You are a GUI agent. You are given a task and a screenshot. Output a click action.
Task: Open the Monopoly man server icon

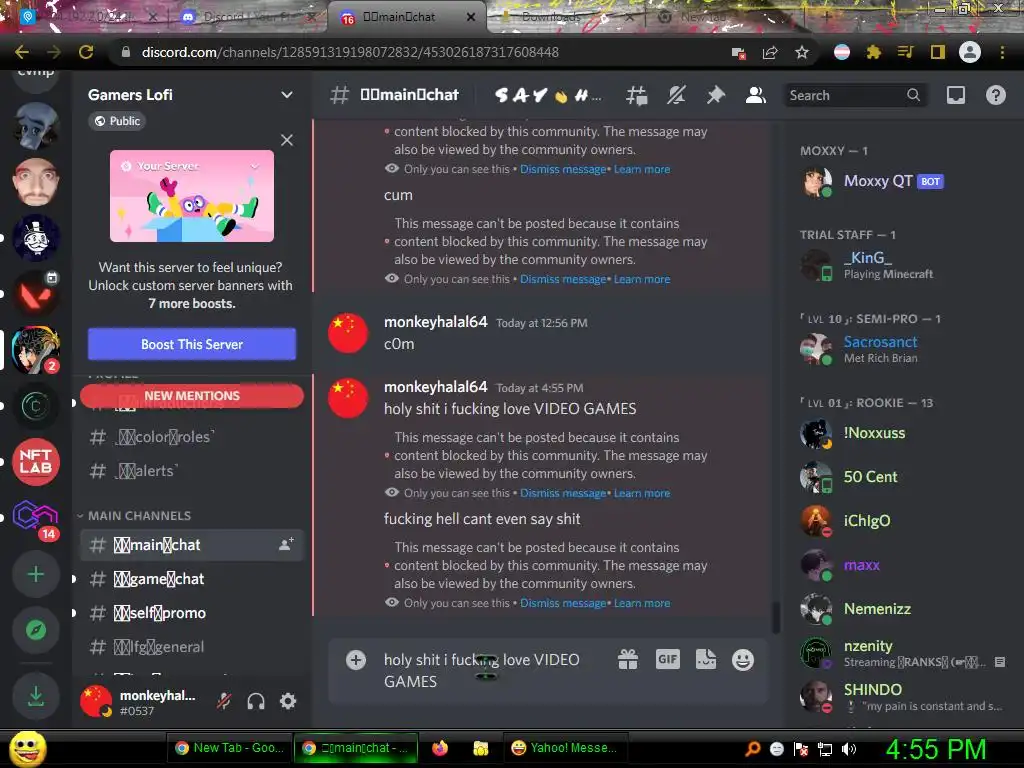(36, 237)
